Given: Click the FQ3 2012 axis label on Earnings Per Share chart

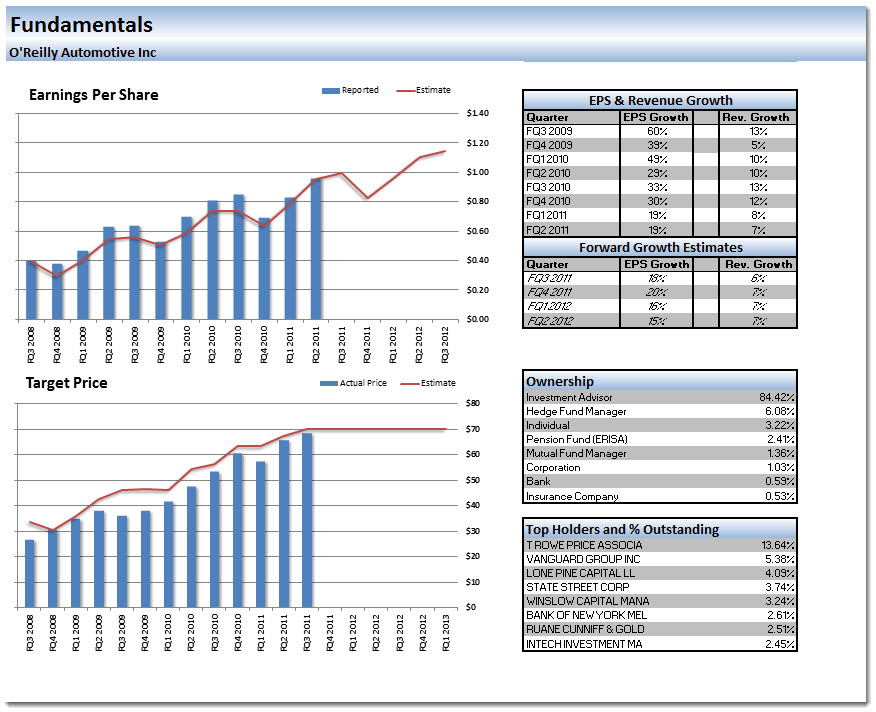Looking at the screenshot, I should (445, 345).
